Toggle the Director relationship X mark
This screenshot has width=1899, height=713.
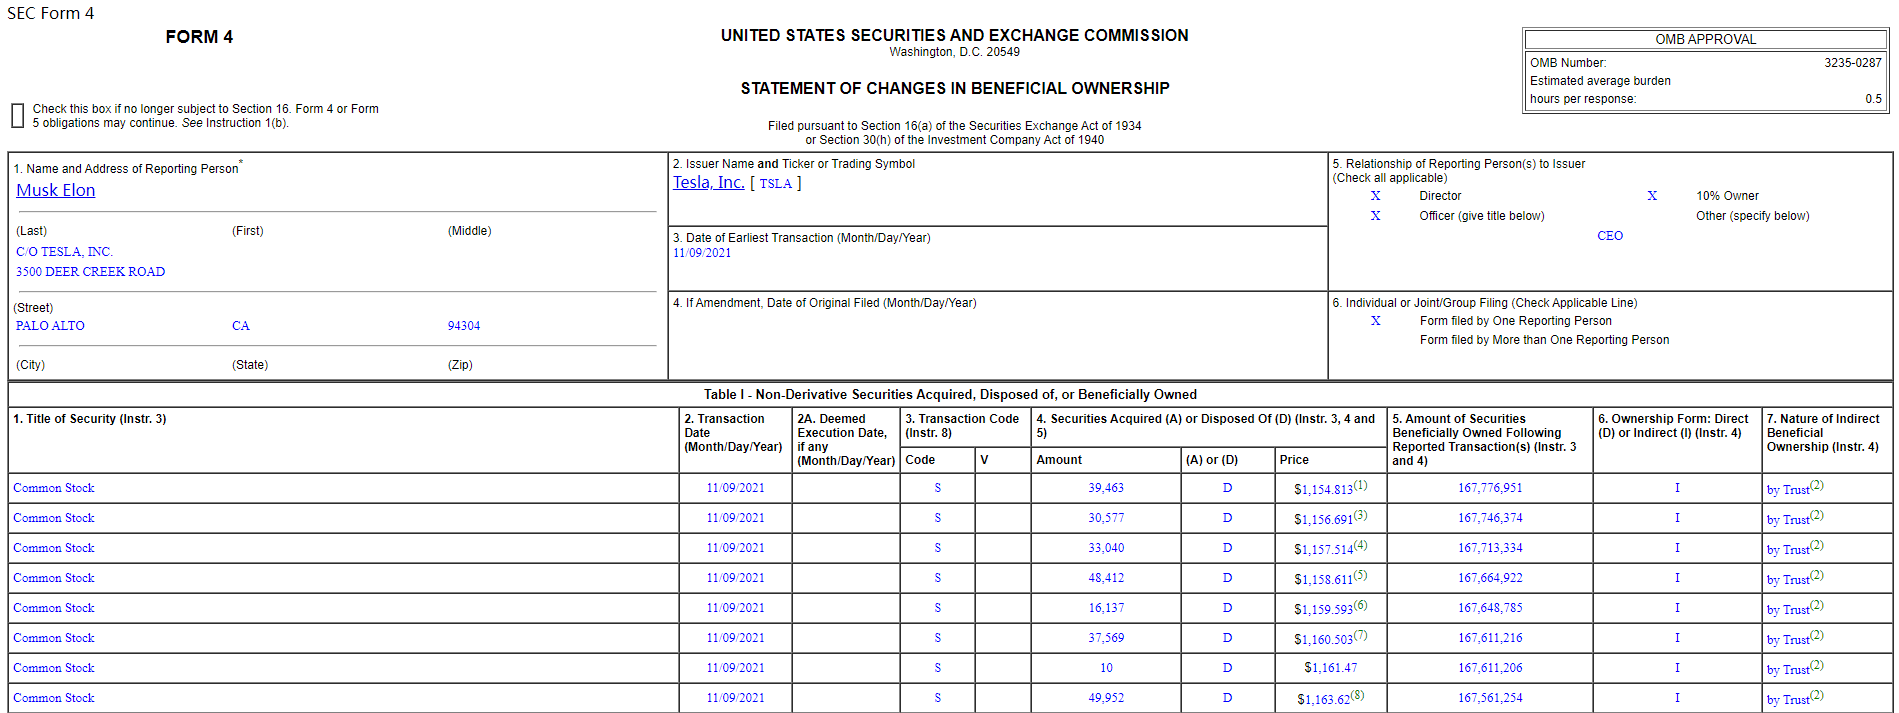coord(1375,196)
